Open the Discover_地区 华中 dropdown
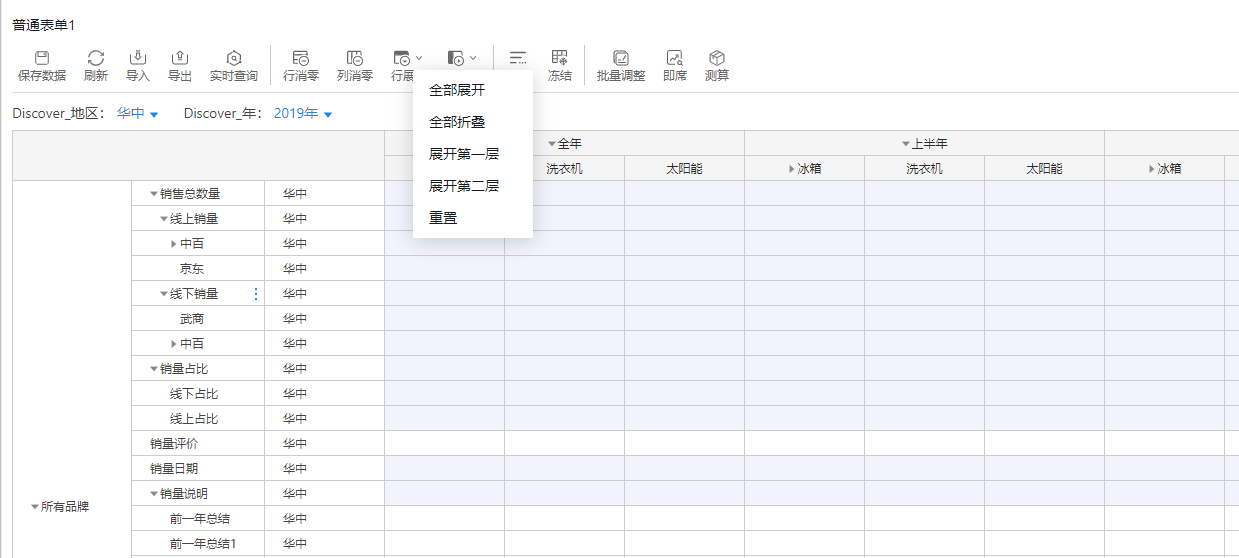The width and height of the screenshot is (1239, 558). 138,114
